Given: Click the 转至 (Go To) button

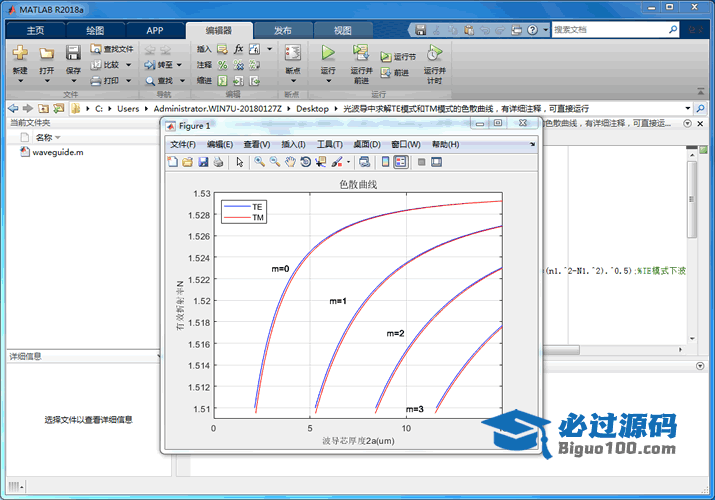Looking at the screenshot, I should tap(159, 65).
